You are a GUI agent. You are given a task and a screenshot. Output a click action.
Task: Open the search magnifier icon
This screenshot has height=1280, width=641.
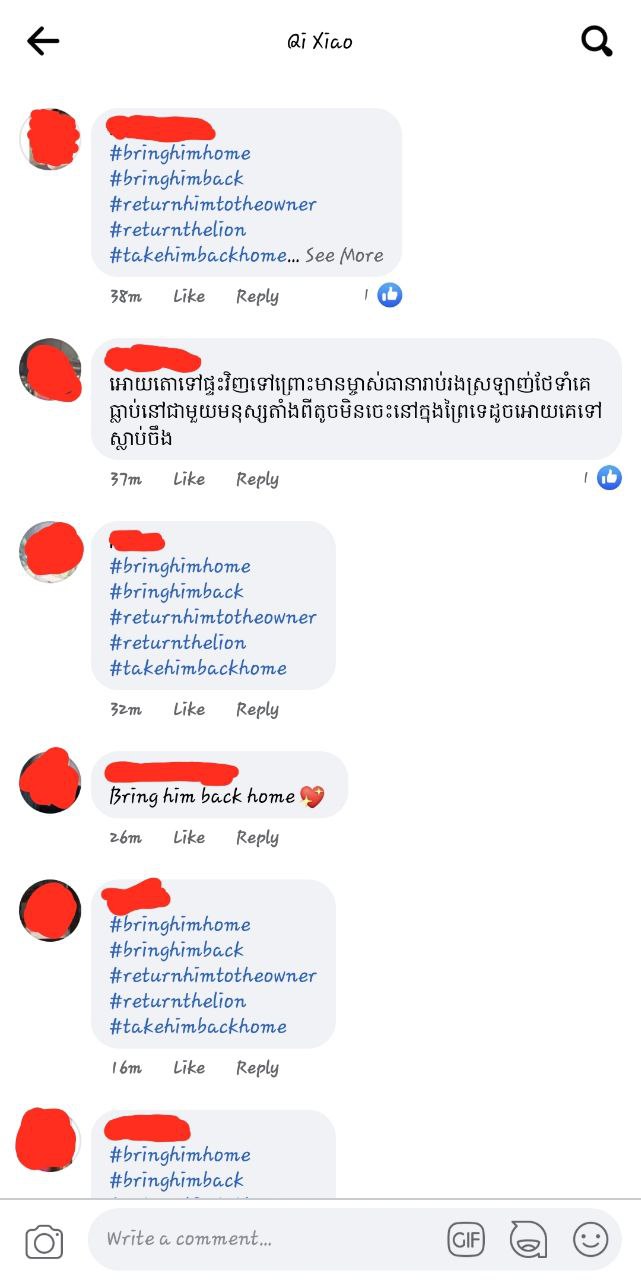(x=597, y=41)
